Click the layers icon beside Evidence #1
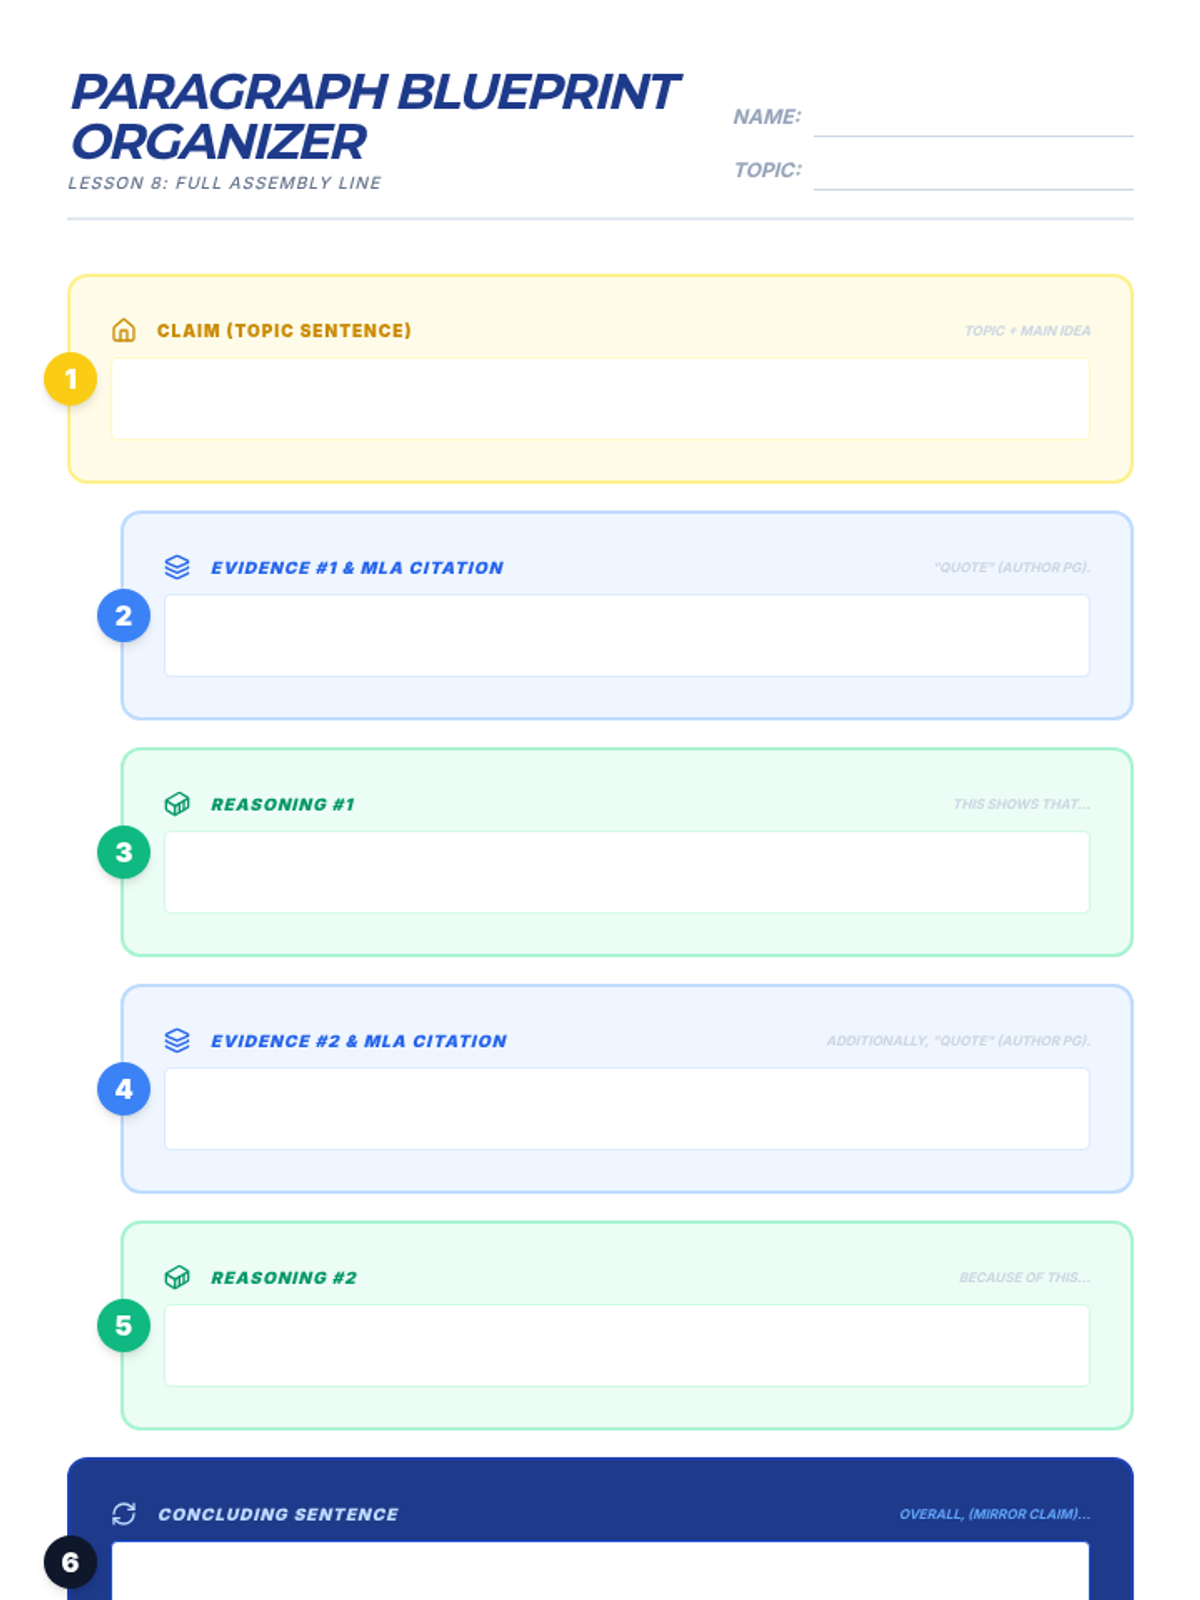The width and height of the screenshot is (1200, 1600). (177, 567)
